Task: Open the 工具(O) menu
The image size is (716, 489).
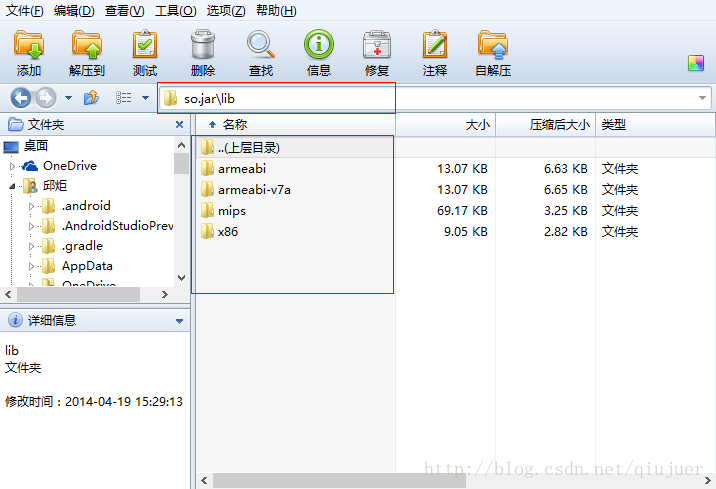Action: 176,11
